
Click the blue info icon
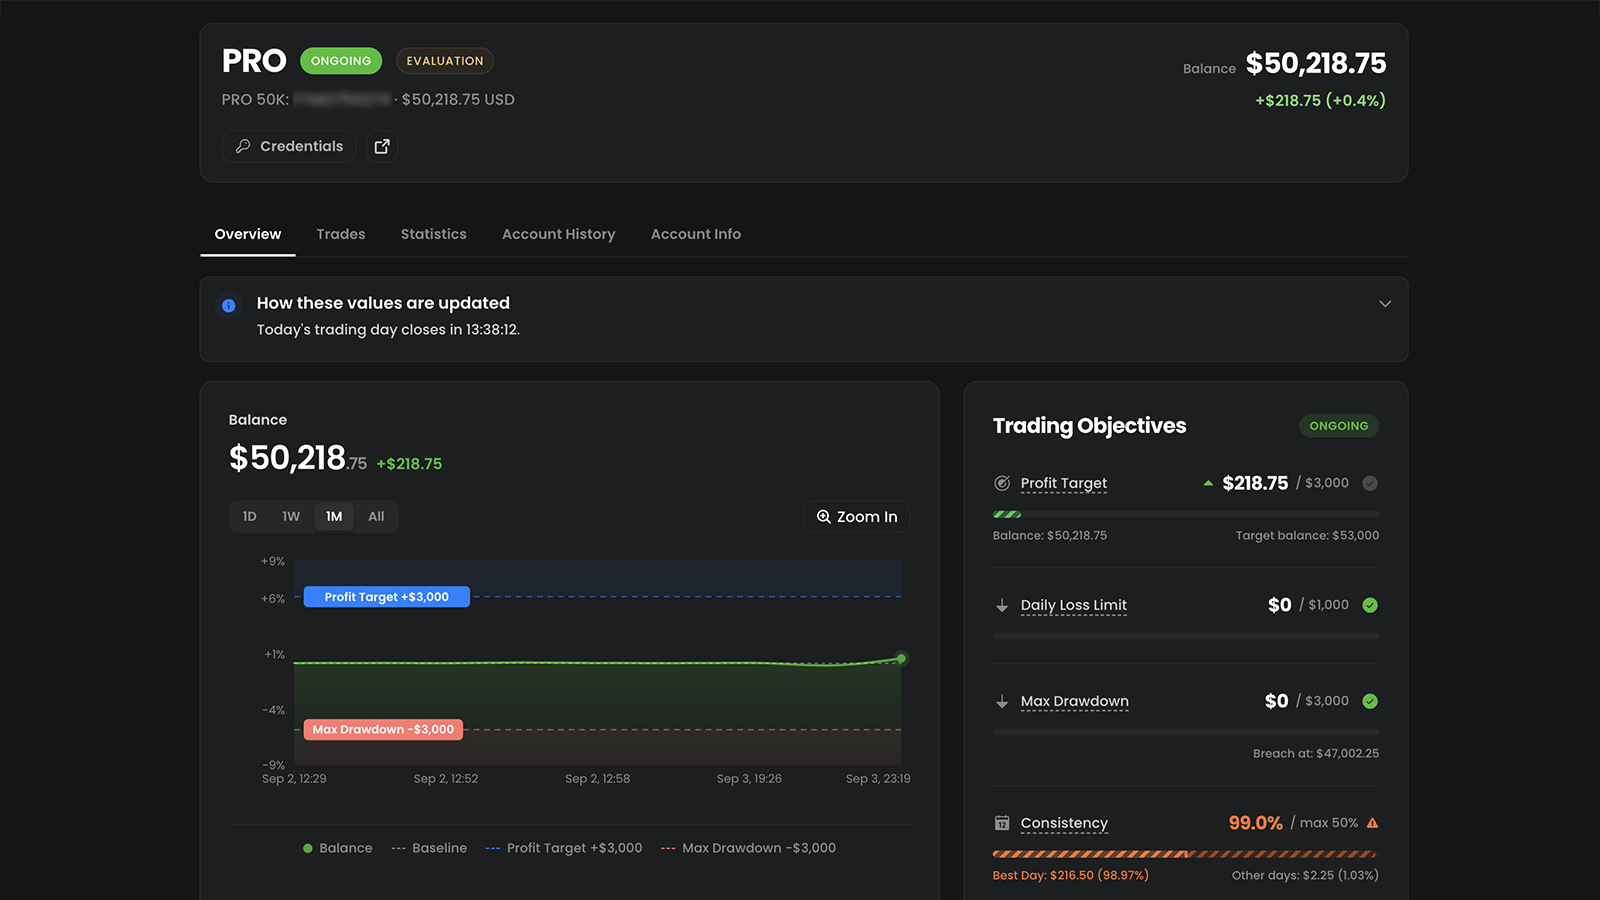point(229,305)
